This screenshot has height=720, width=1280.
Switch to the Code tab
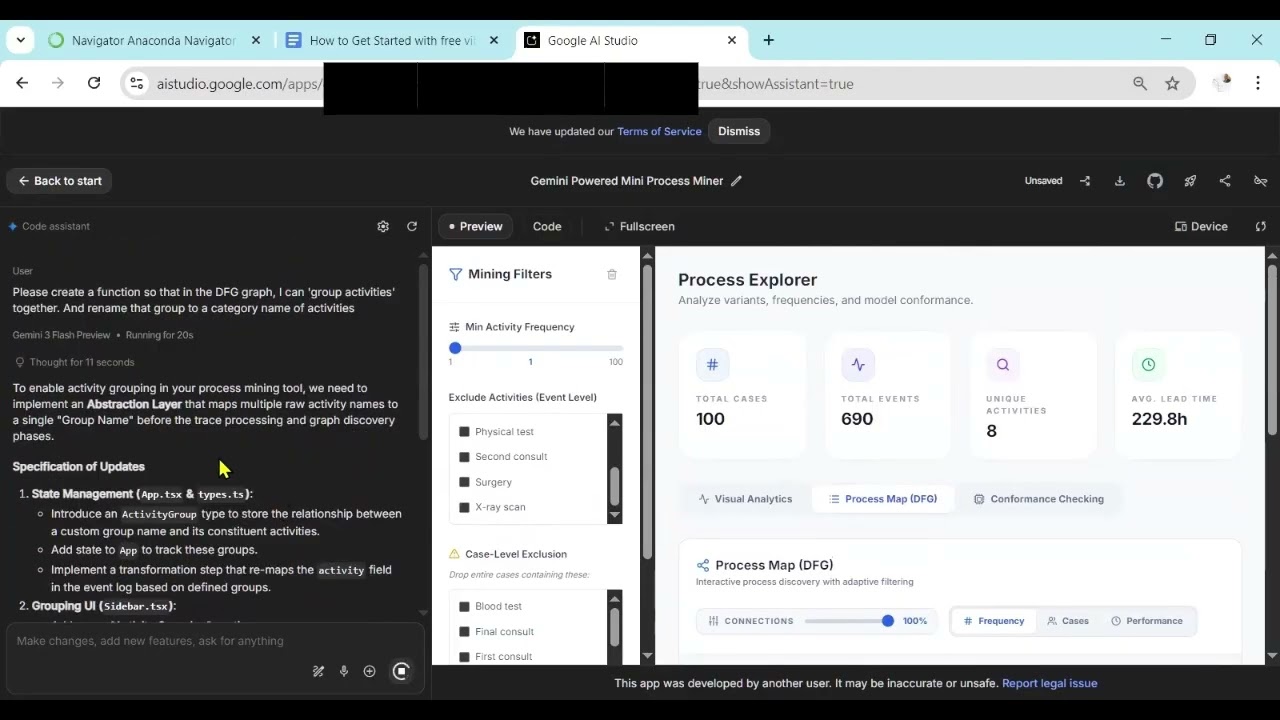pyautogui.click(x=547, y=227)
